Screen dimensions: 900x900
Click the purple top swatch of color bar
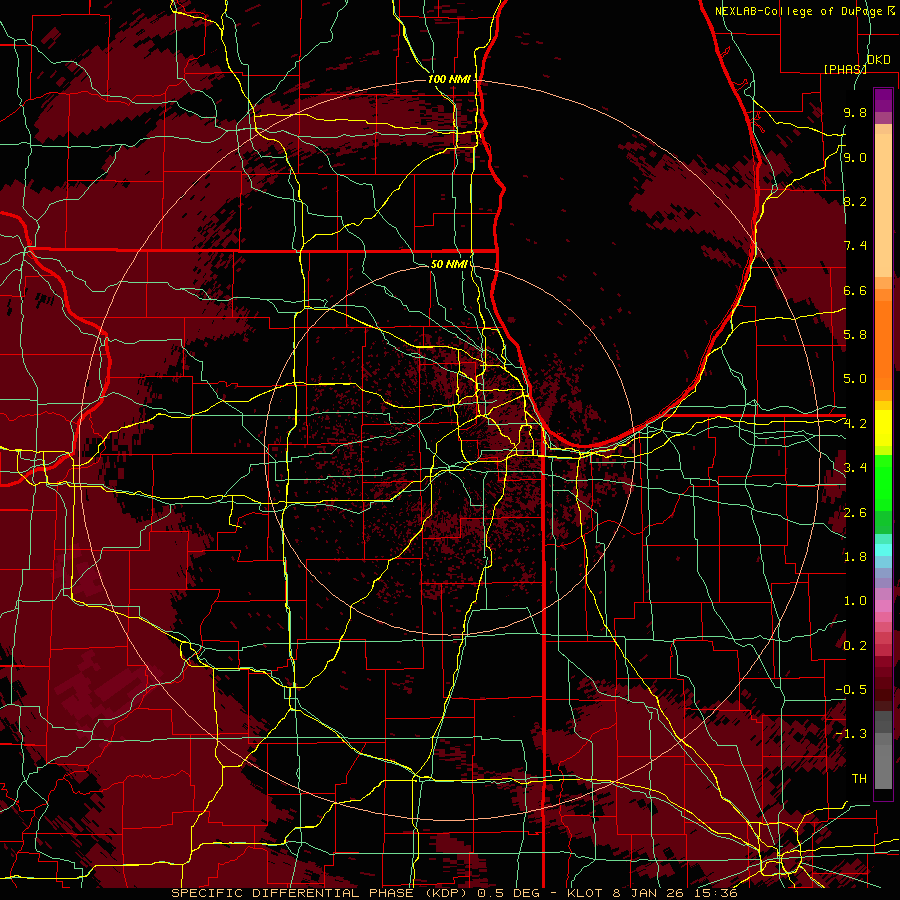(x=883, y=100)
